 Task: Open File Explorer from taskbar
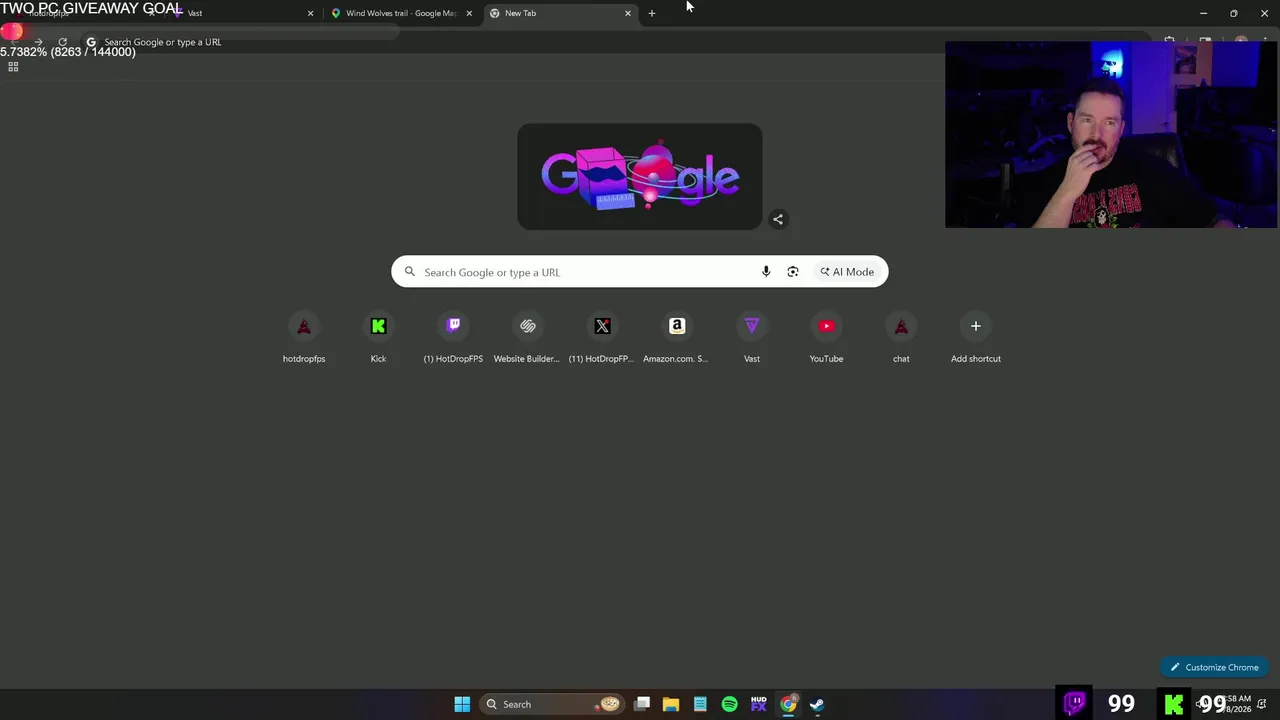tap(671, 704)
